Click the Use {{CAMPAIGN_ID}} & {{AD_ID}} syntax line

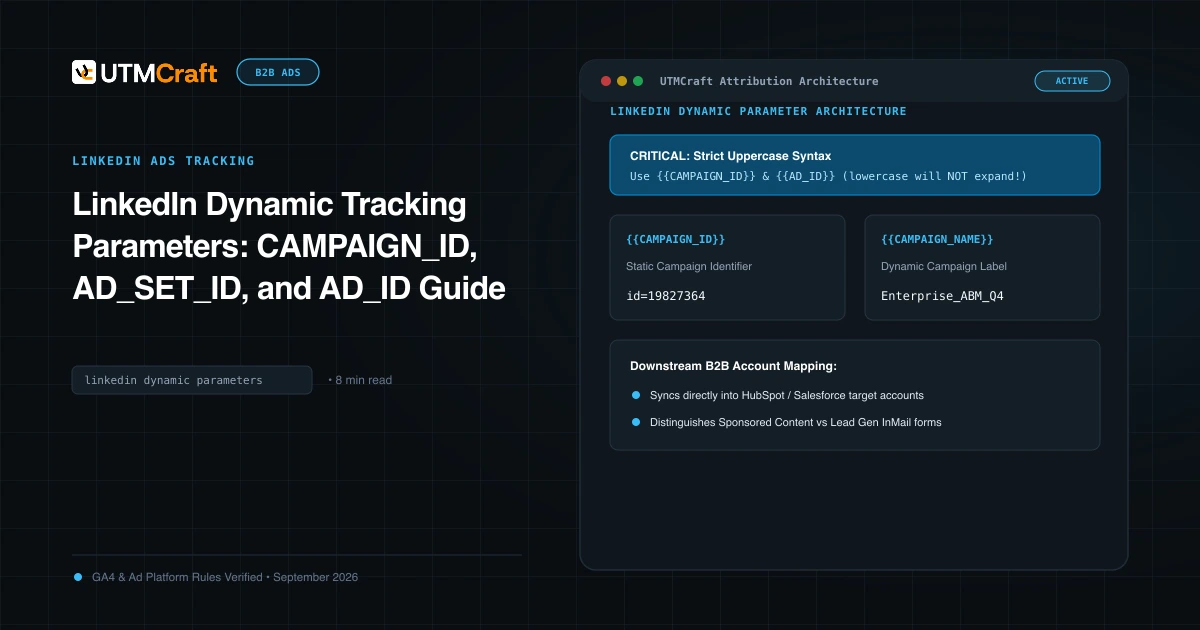(828, 176)
